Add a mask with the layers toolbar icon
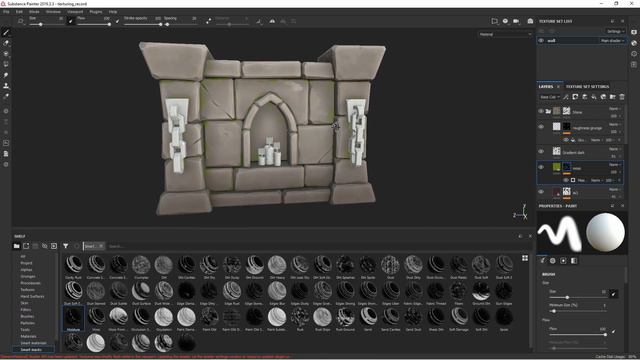This screenshot has width=640, height=360. tap(575, 97)
